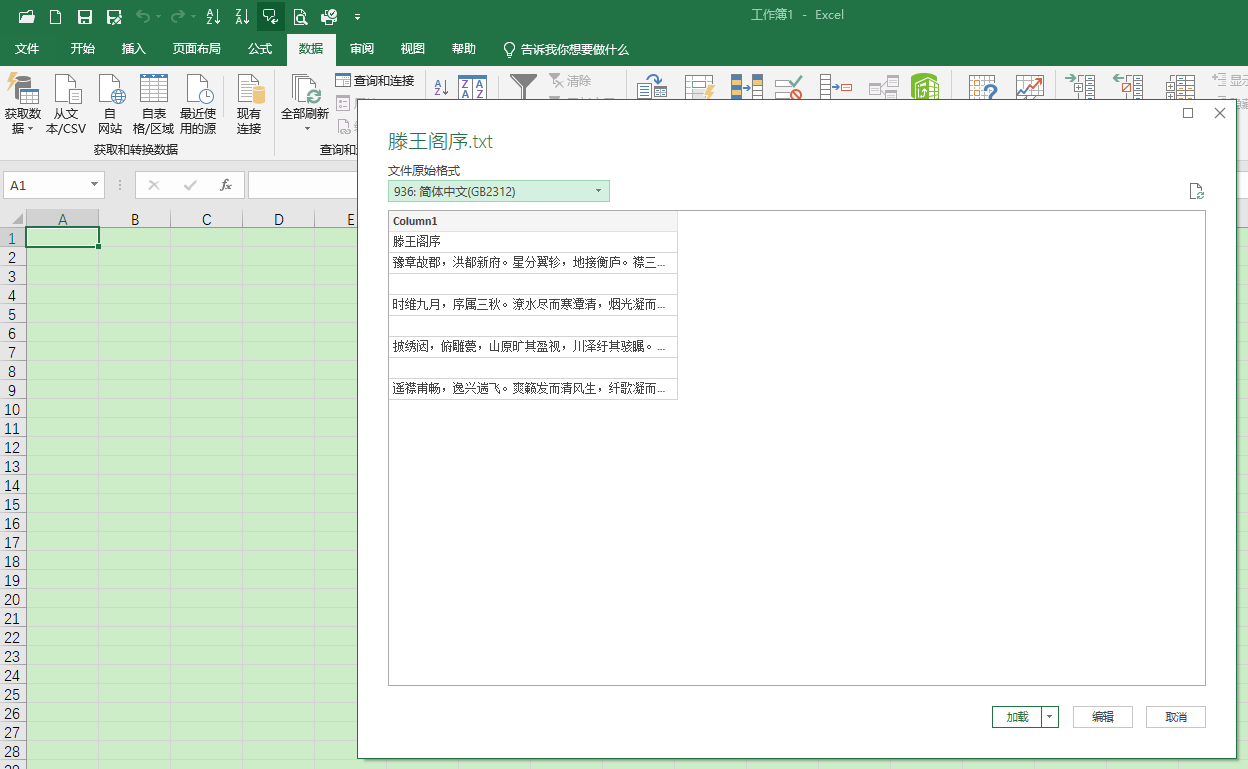Click the Insert Function fx icon
The image size is (1248, 769).
(227, 185)
